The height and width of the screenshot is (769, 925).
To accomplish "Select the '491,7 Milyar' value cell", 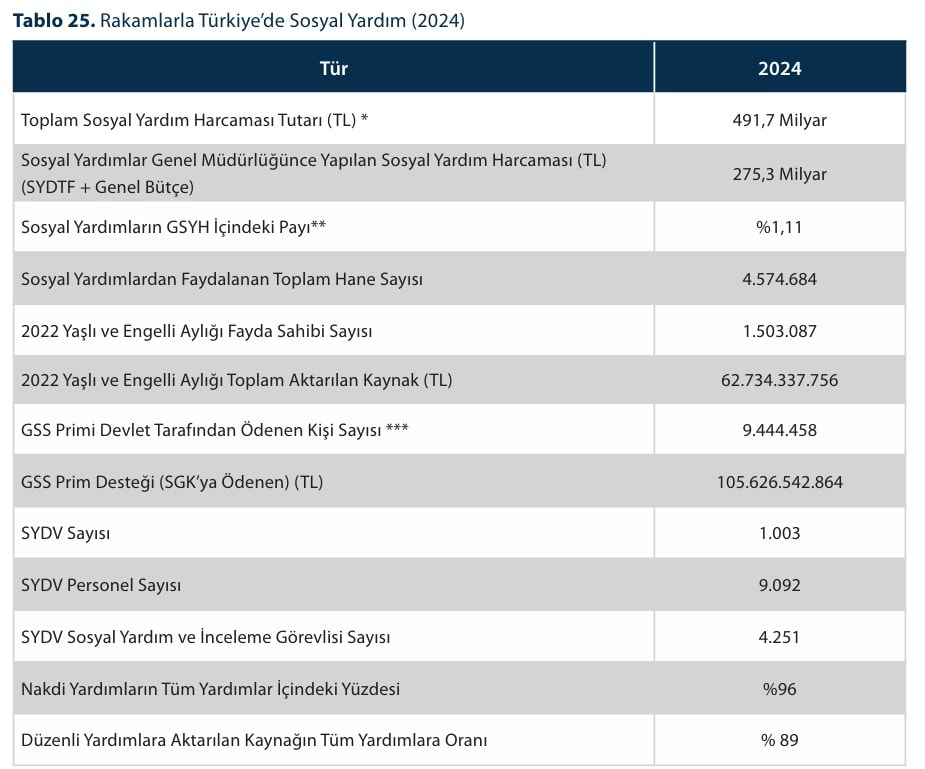I will [779, 120].
